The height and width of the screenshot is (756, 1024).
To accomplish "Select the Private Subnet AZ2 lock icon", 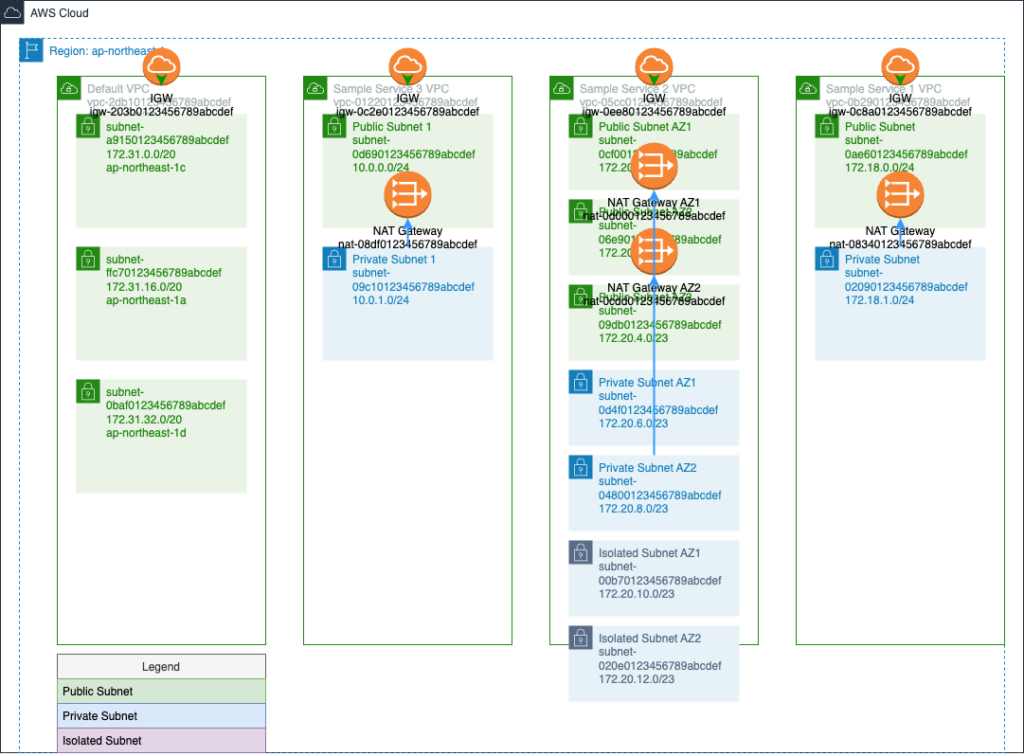I will (581, 467).
